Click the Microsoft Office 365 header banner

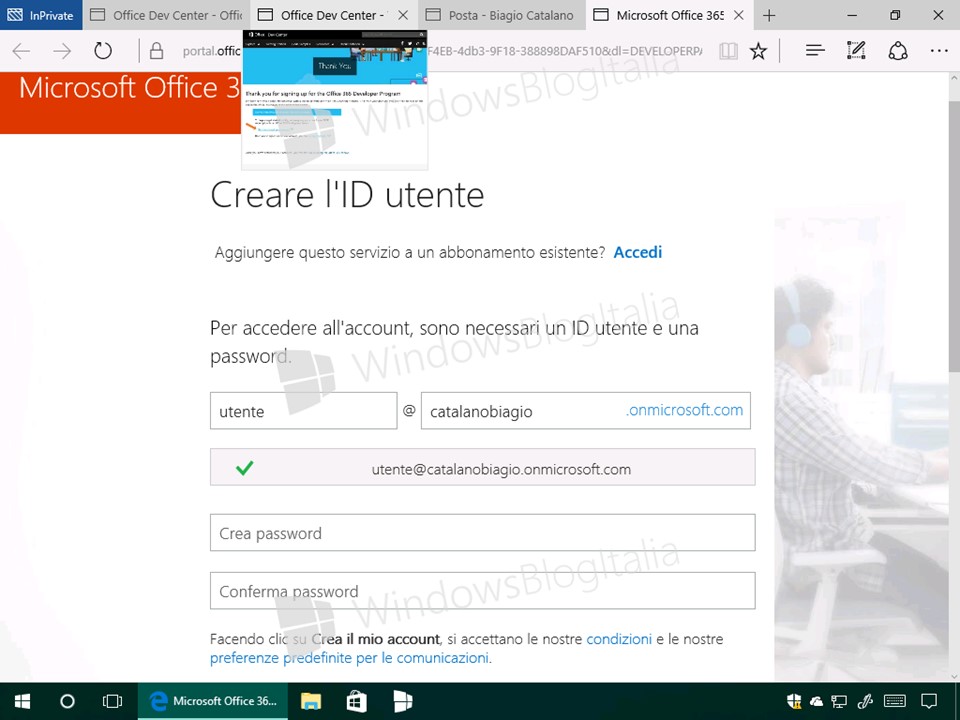click(x=121, y=102)
